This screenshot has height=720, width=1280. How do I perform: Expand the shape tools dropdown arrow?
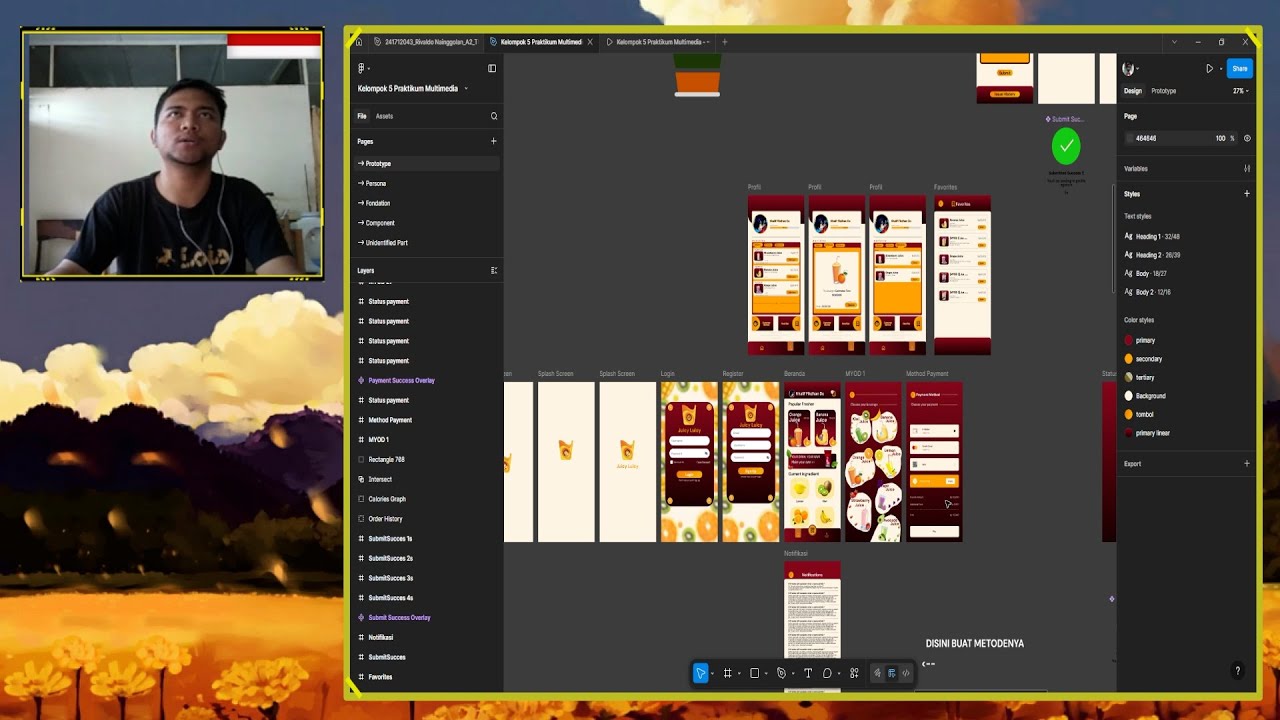[766, 674]
